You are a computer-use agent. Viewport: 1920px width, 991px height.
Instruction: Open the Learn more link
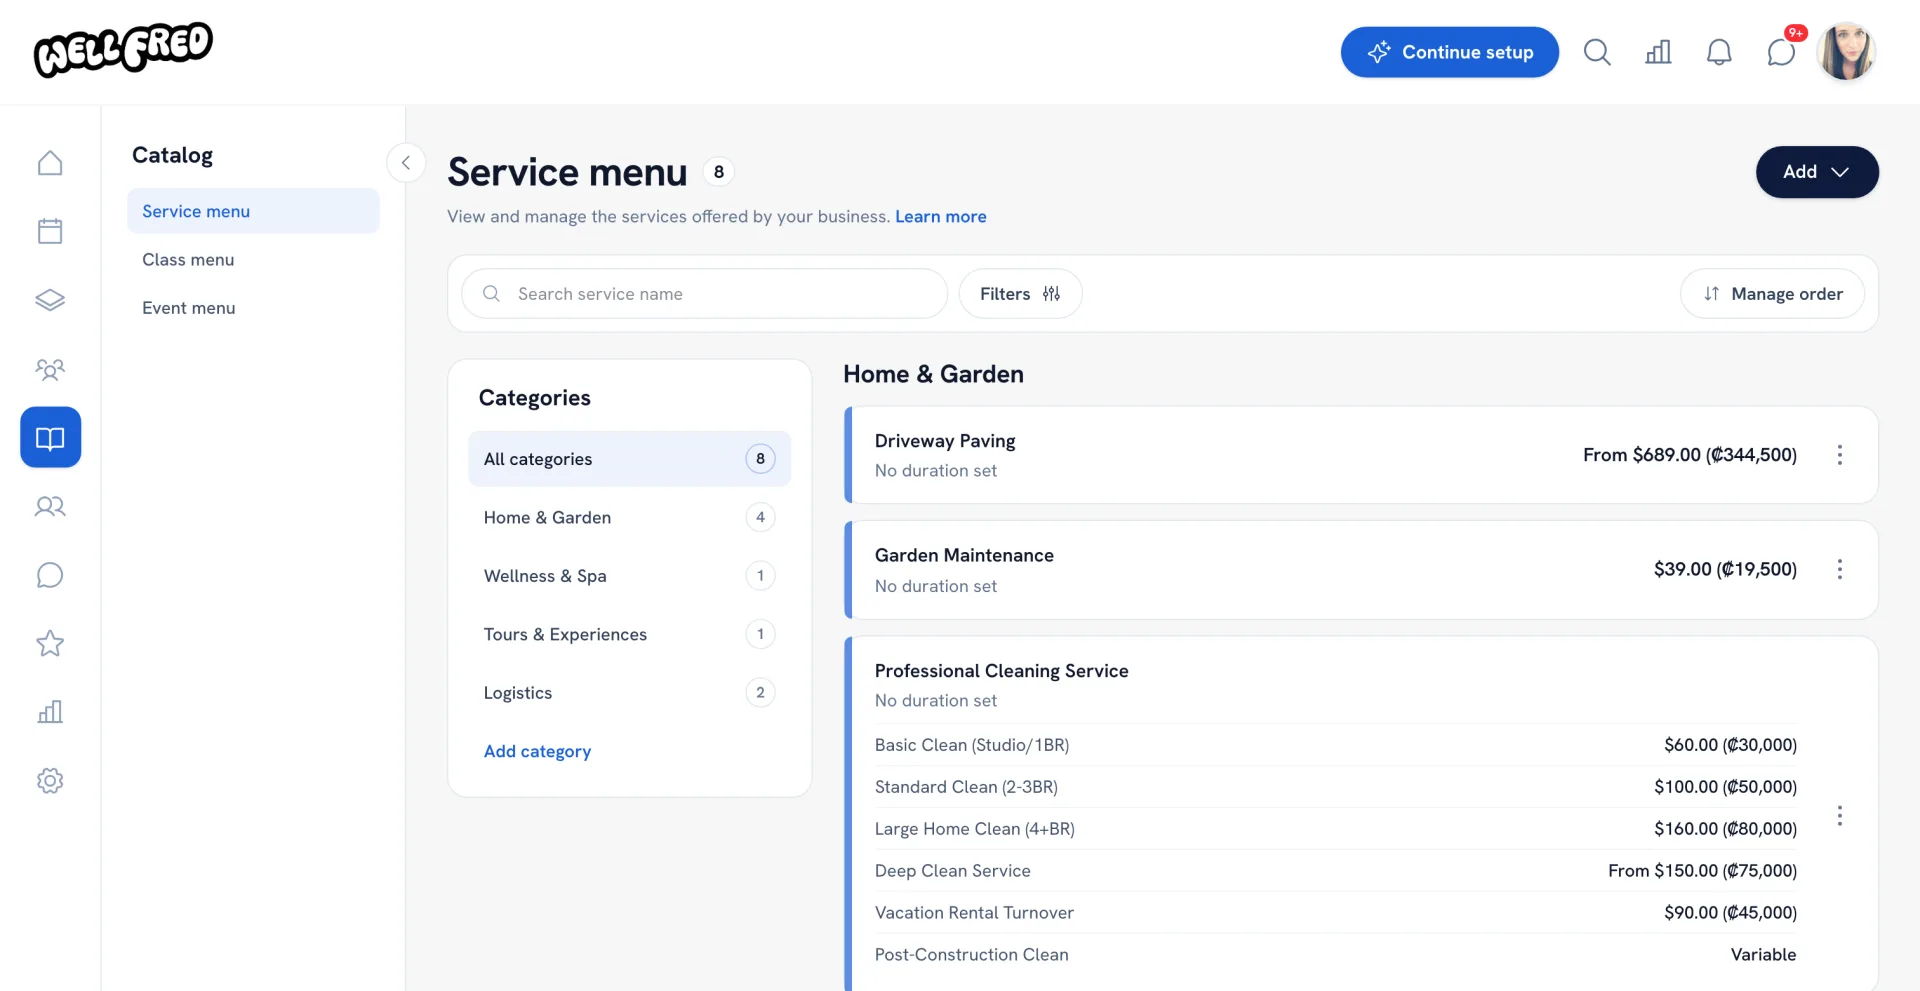click(x=940, y=216)
